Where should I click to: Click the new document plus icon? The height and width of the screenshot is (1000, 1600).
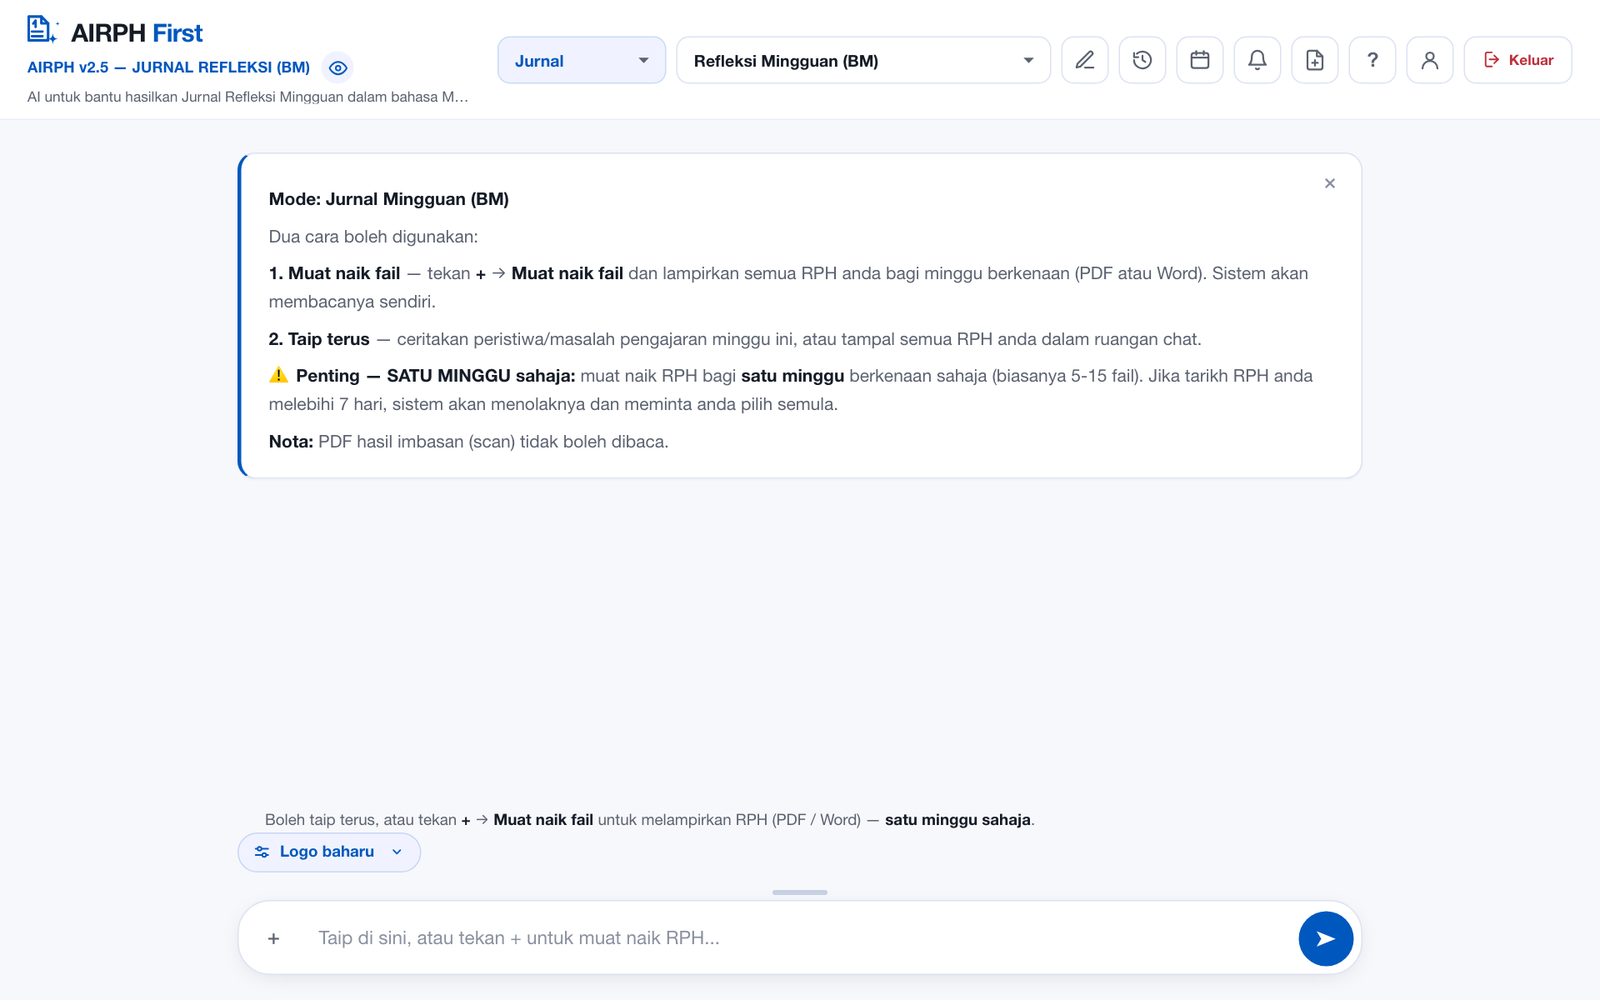(1315, 60)
